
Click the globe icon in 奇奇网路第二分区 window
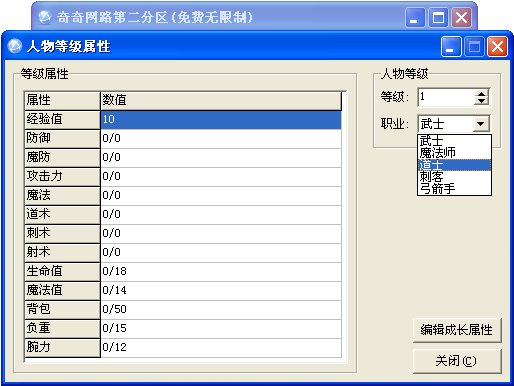(x=44, y=17)
